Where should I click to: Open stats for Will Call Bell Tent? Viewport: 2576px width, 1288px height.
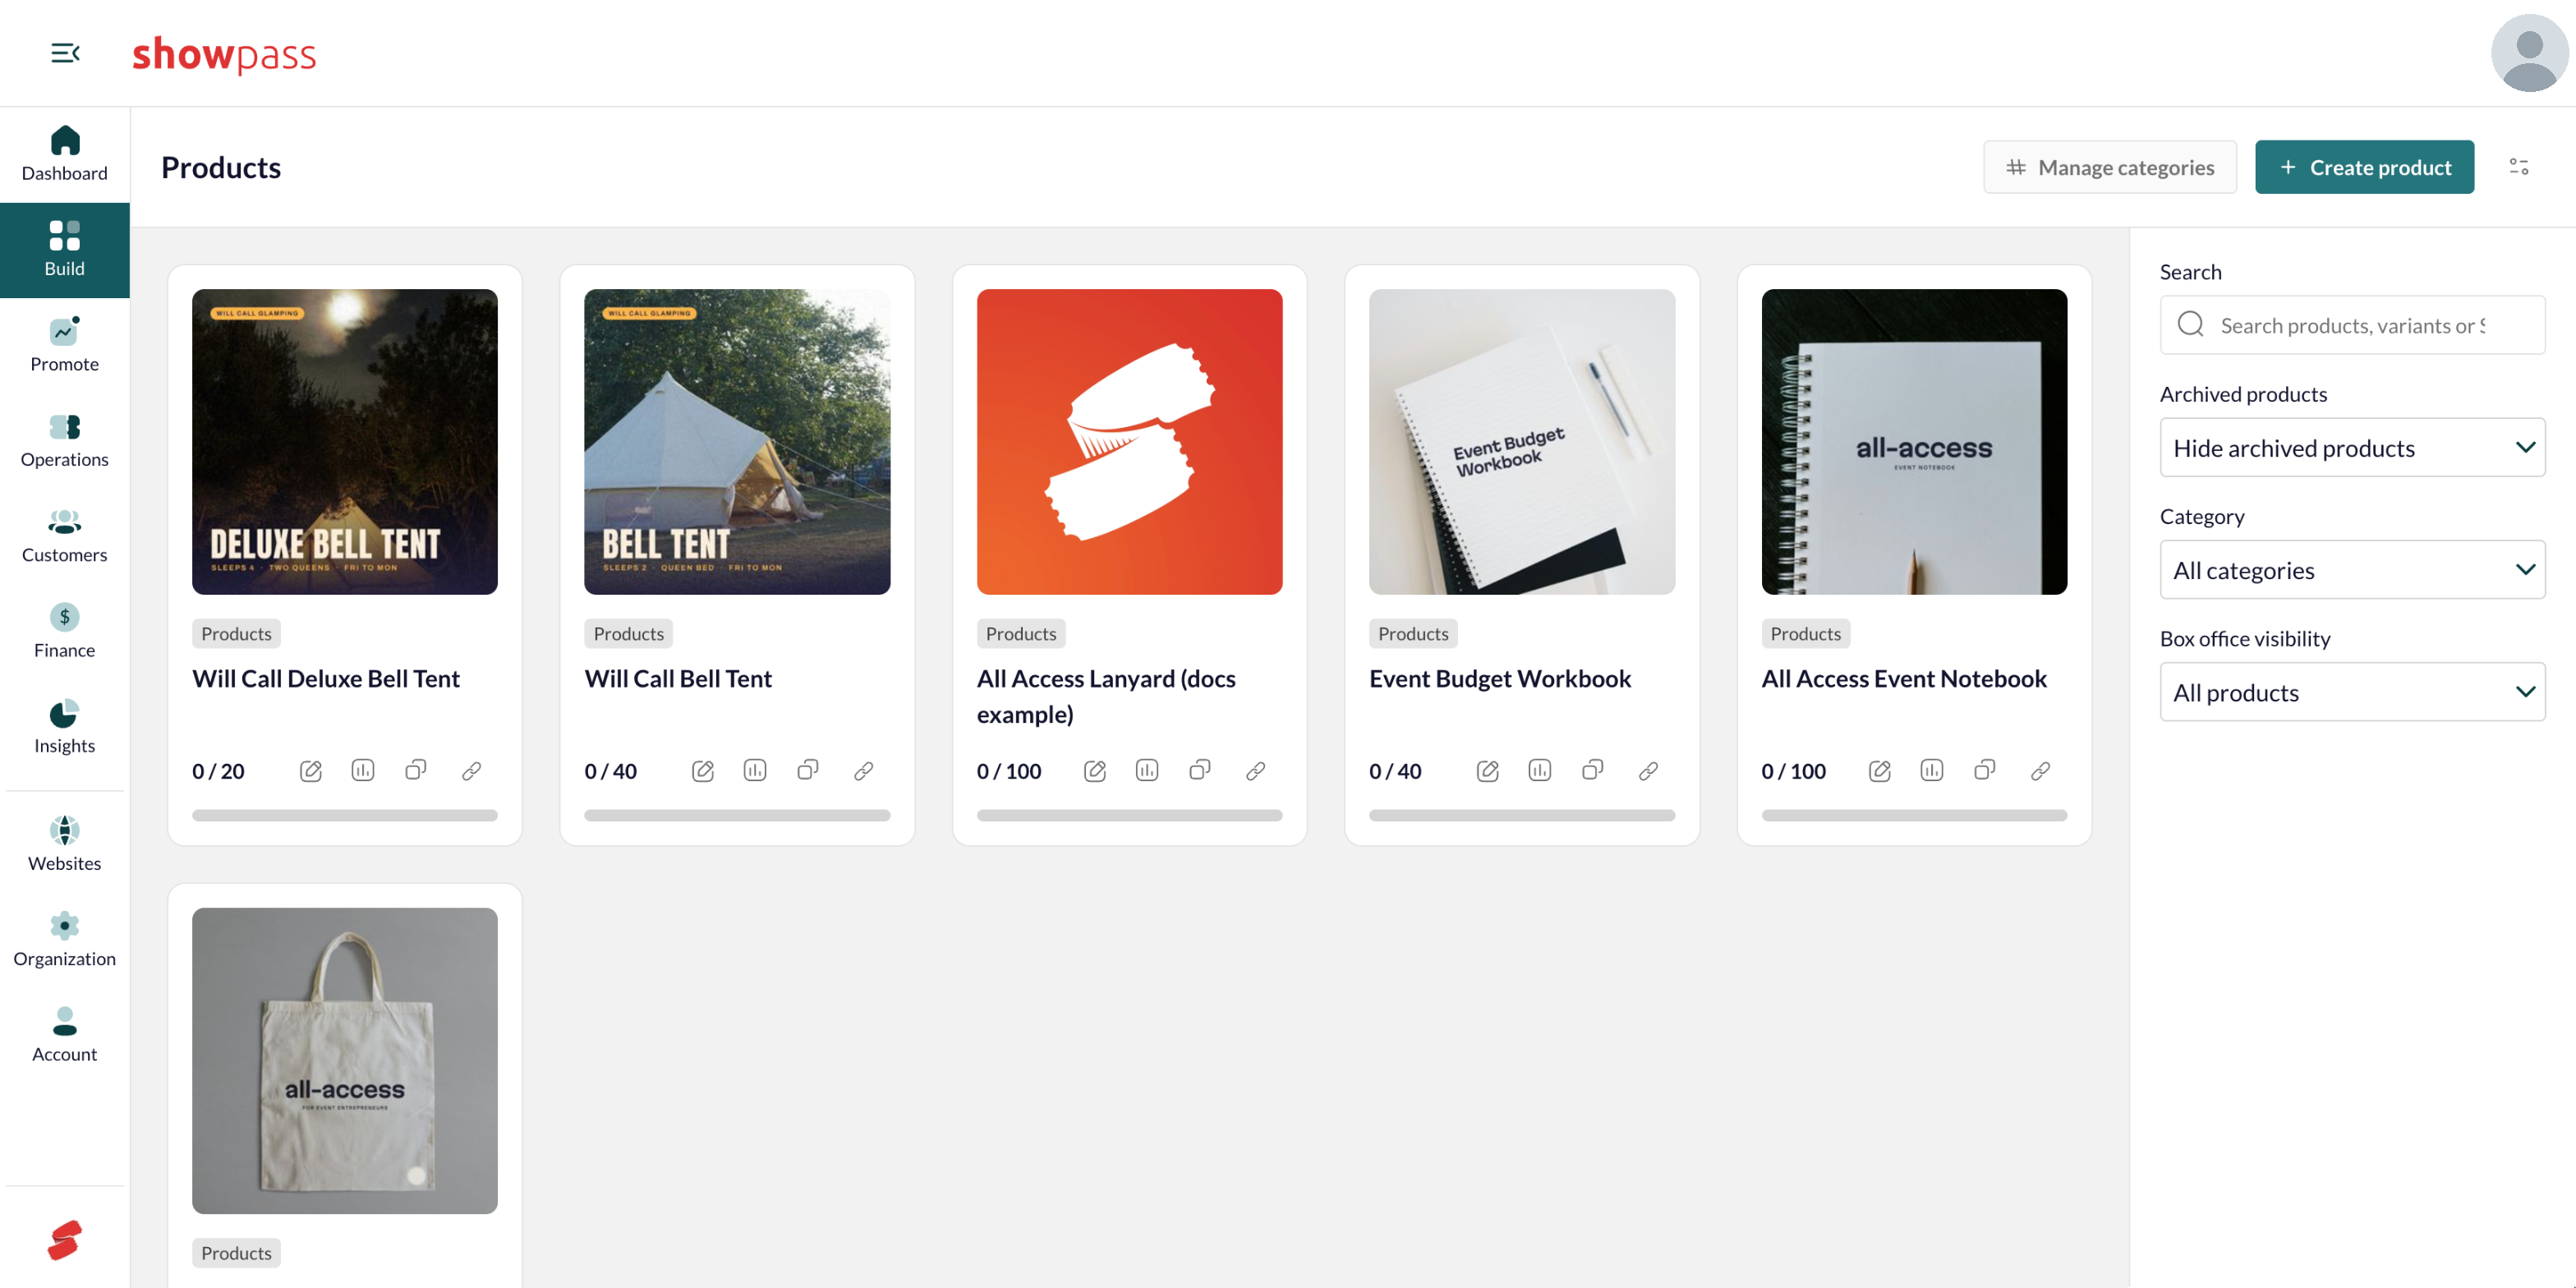click(755, 771)
